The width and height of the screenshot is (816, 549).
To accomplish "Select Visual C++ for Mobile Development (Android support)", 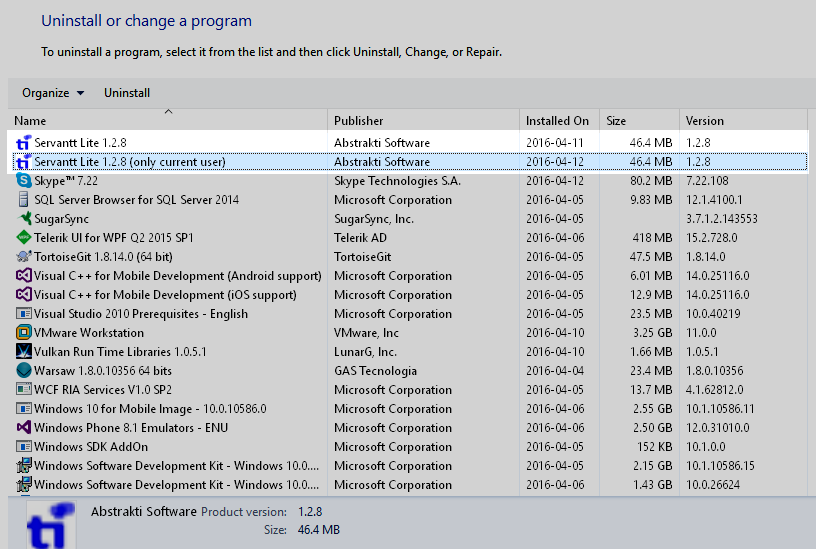I will pos(177,276).
